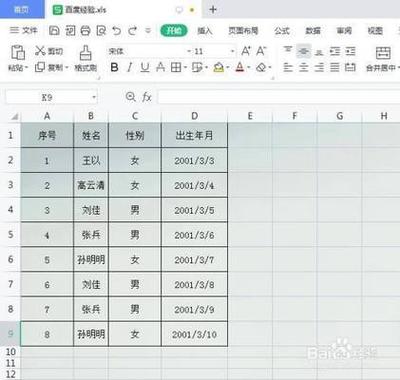Click the Print icon in quick toolbar

pyautogui.click(x=86, y=31)
